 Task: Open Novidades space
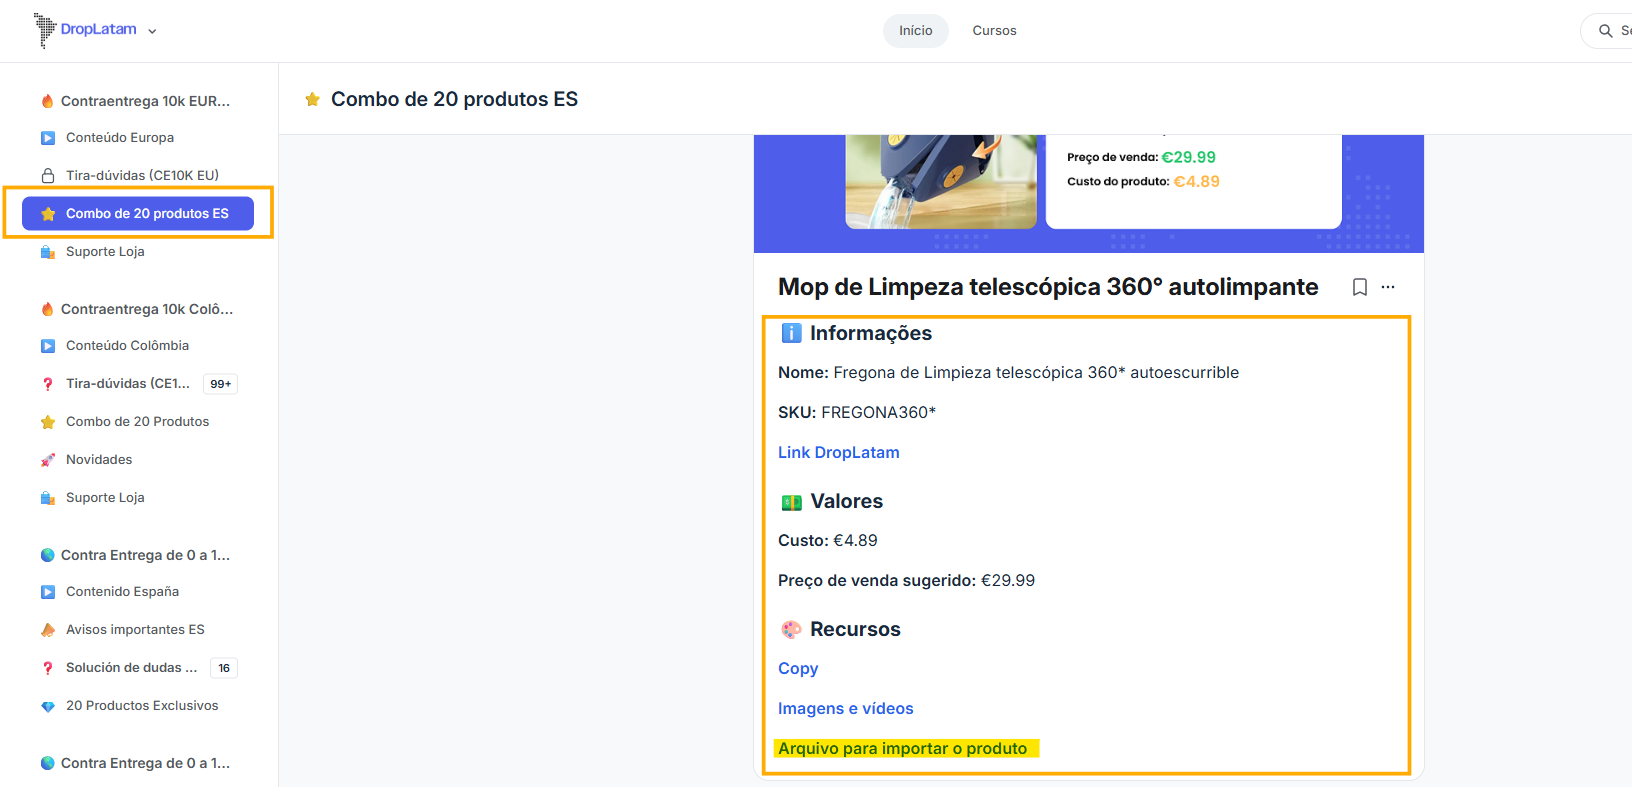pos(99,460)
